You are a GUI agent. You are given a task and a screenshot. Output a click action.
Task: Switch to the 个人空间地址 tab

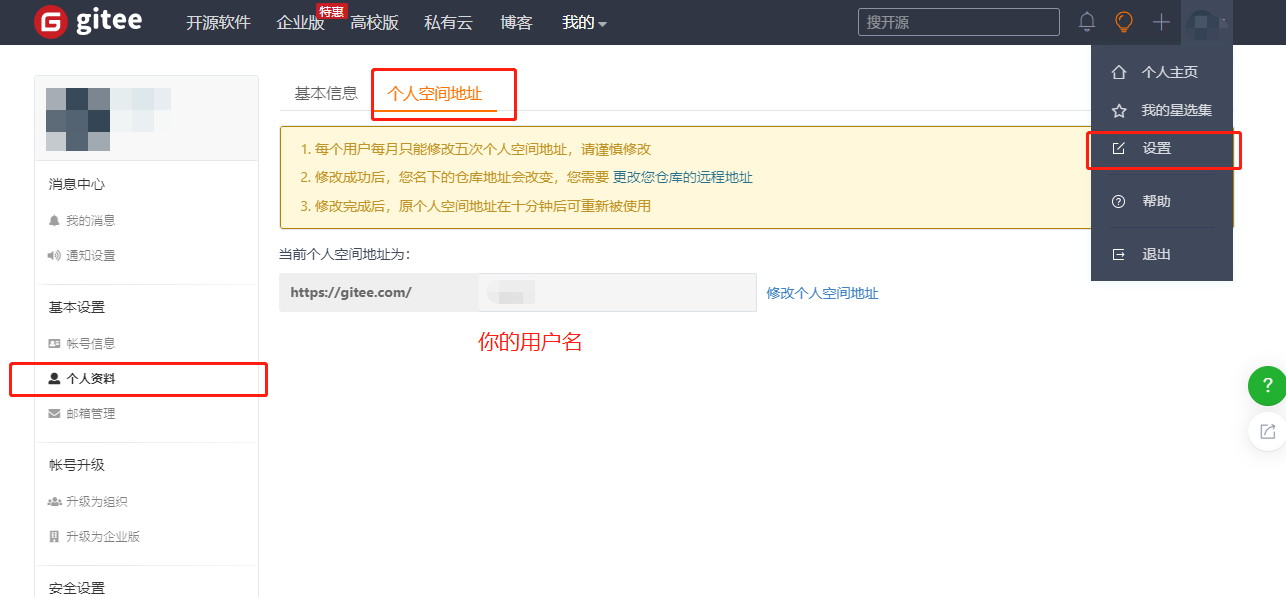(x=435, y=93)
